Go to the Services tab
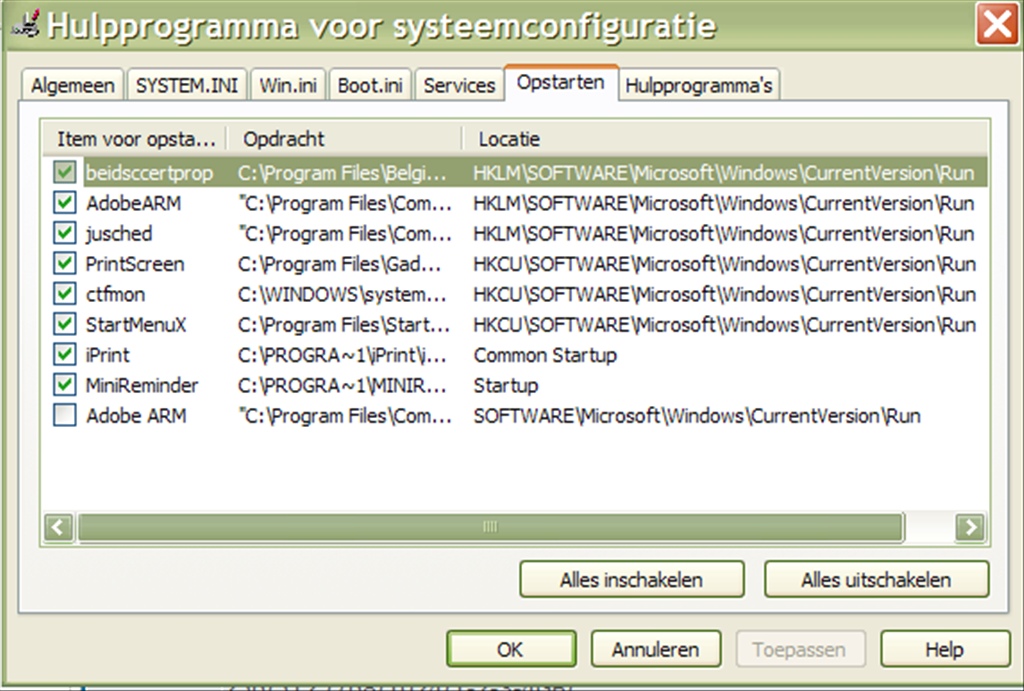The image size is (1024, 691). pos(459,85)
